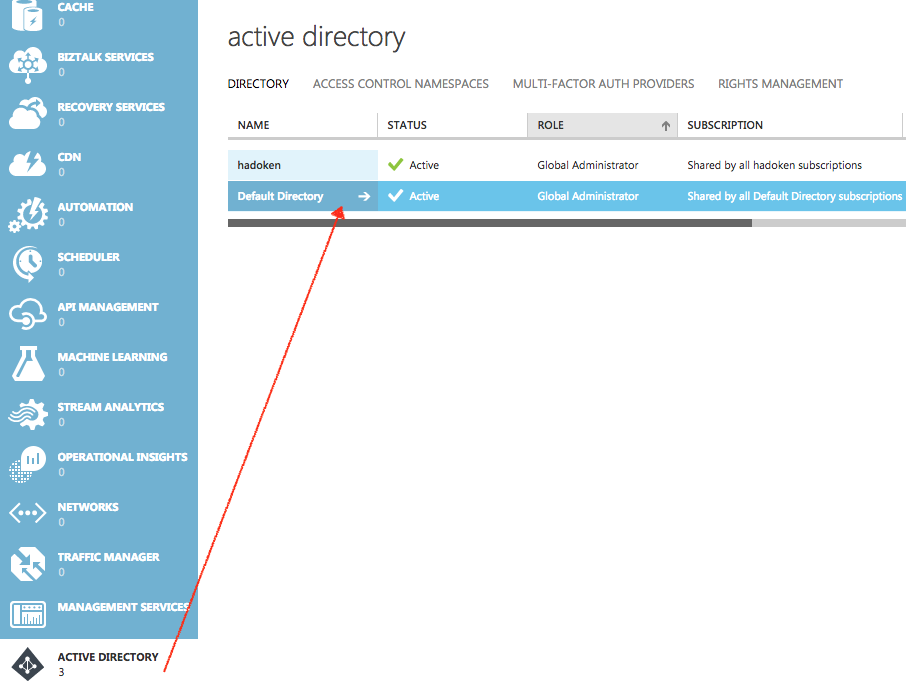This screenshot has width=906, height=687.
Task: Click the white checkmark in Default Directory row
Action: click(x=395, y=196)
